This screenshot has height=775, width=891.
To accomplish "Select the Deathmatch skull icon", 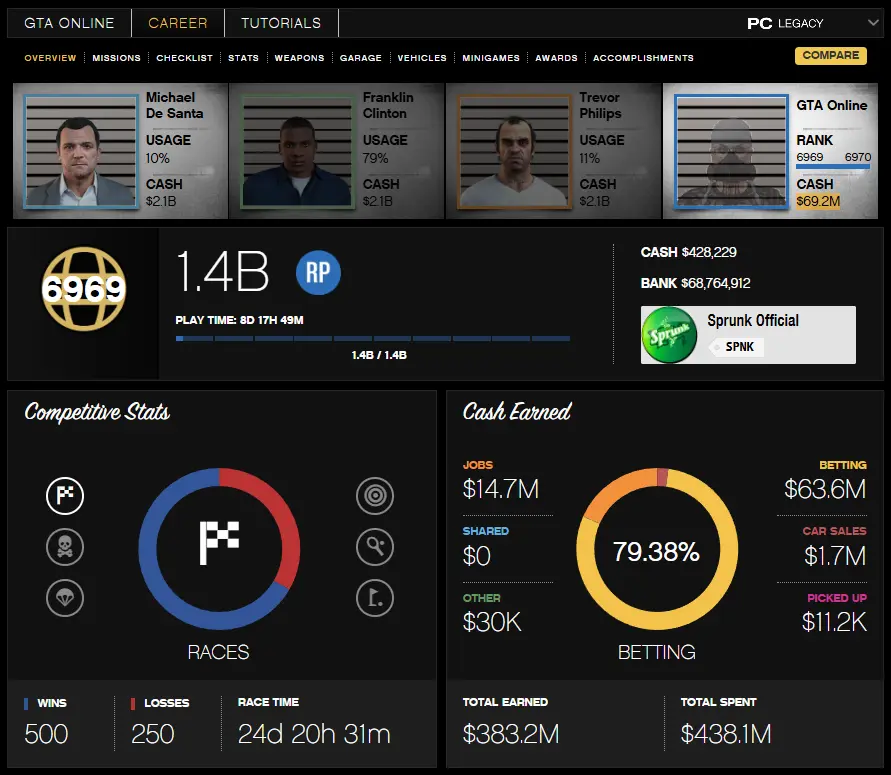I will (x=65, y=547).
